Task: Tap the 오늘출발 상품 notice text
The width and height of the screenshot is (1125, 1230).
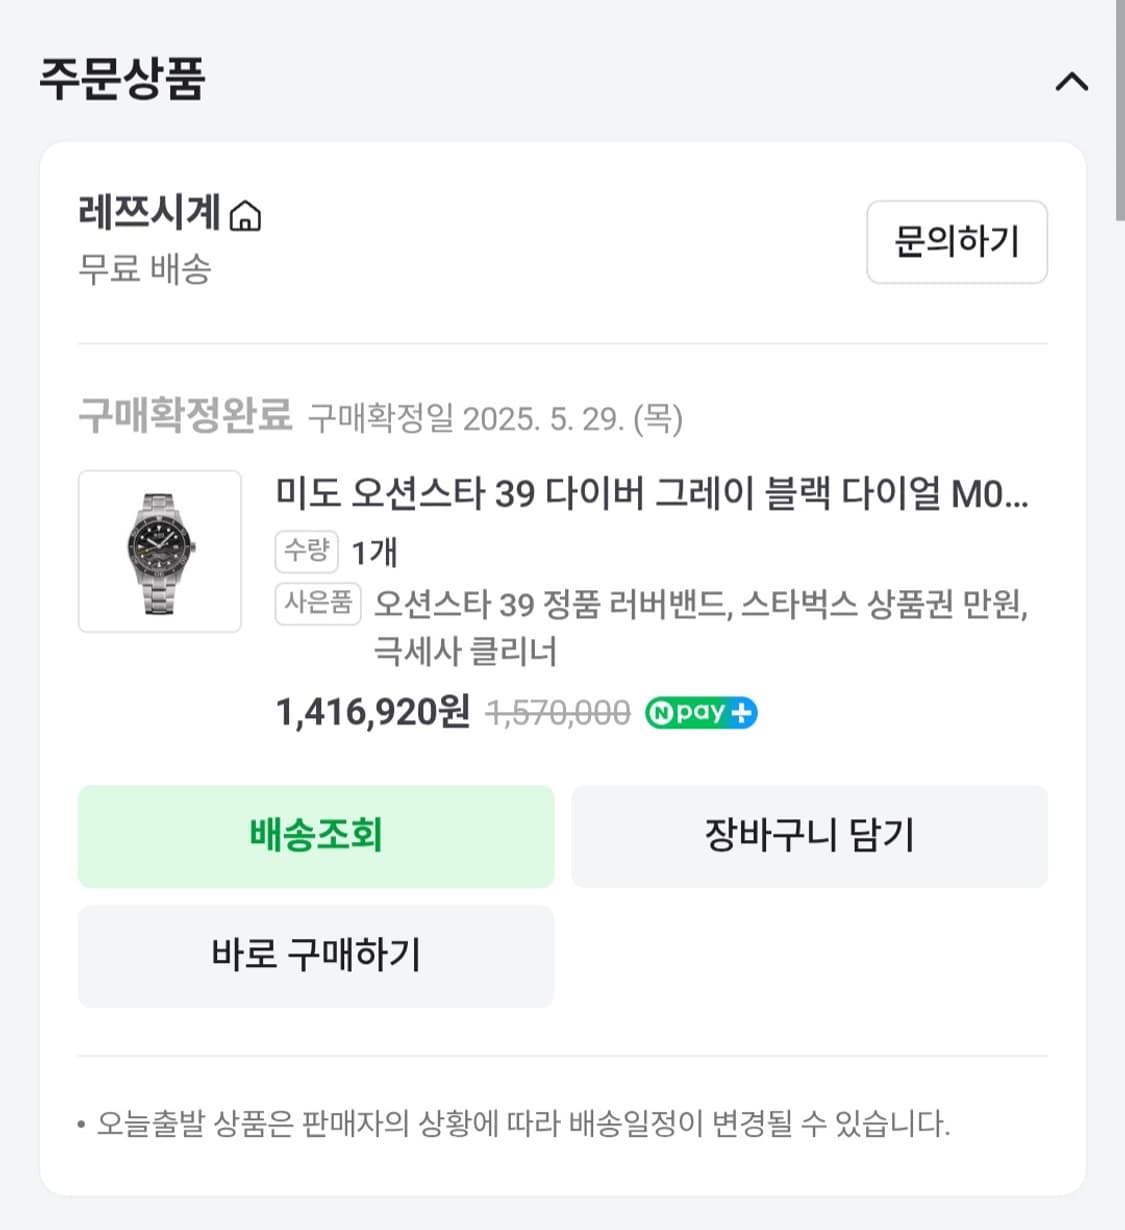Action: coord(522,1124)
